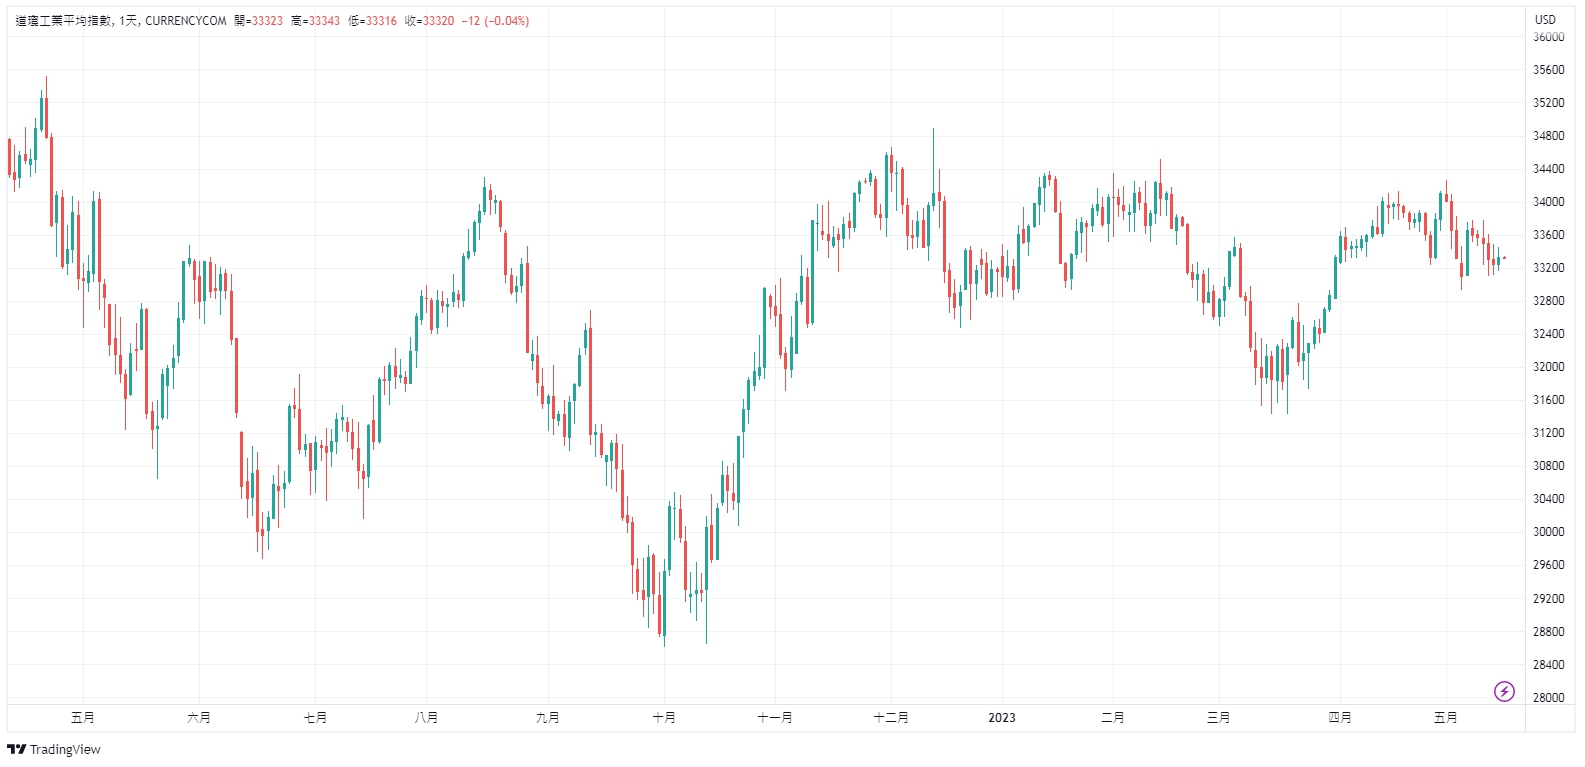Screen dimensions: 1585x767
Task: Select the 36000 price axis label
Action: click(1548, 37)
